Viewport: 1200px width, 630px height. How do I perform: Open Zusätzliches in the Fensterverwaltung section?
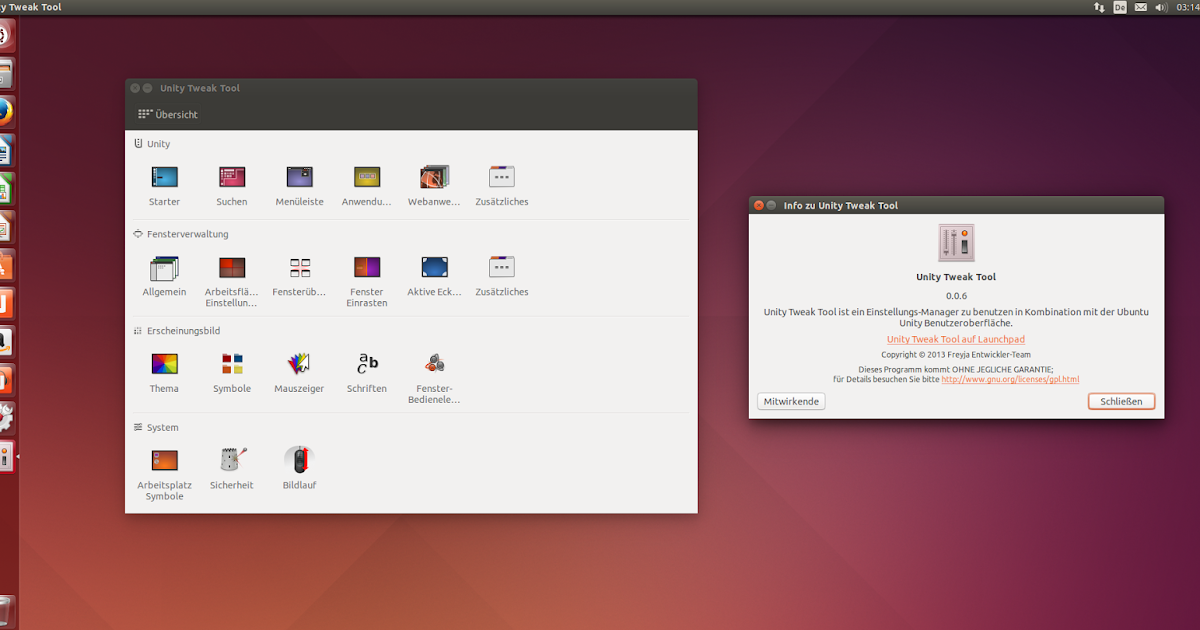501,268
